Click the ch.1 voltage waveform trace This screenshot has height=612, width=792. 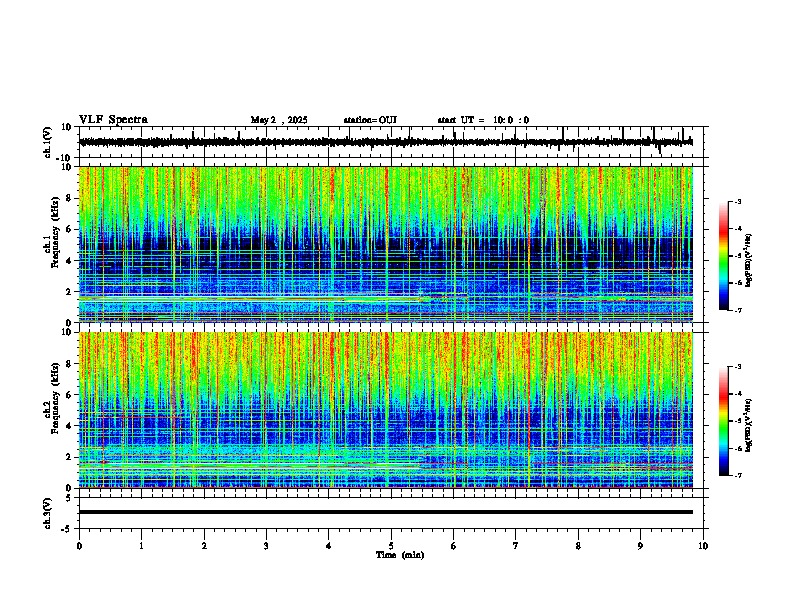coord(386,142)
